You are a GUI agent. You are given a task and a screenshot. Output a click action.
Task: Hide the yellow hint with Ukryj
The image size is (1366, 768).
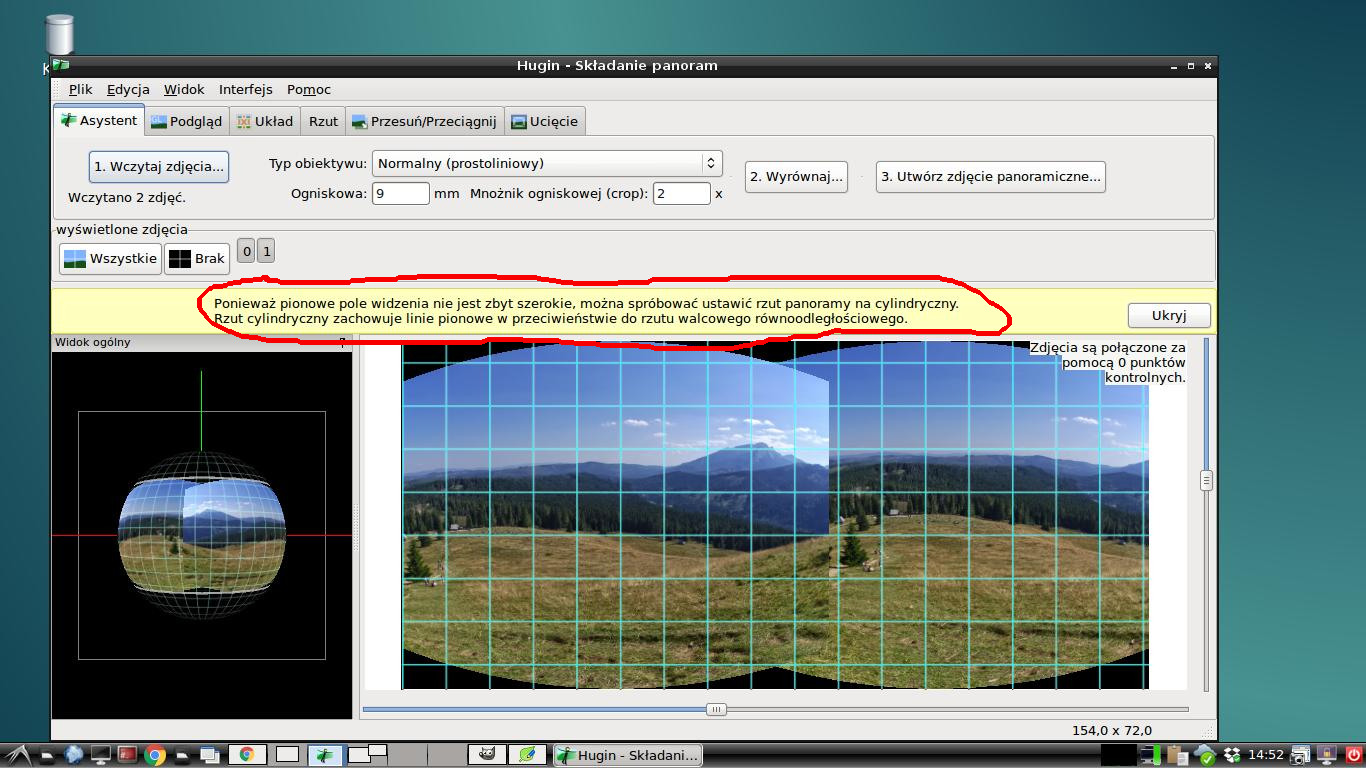pos(1168,315)
